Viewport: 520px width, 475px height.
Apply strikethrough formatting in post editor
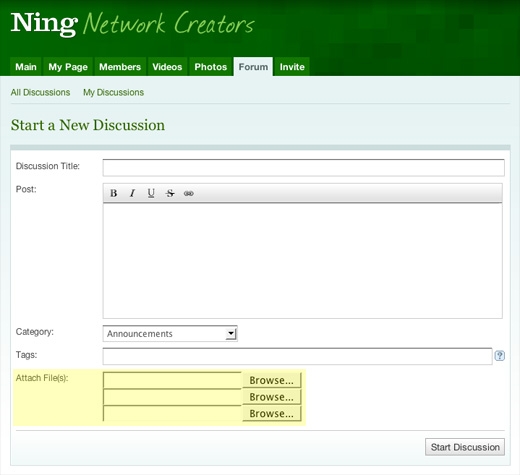(170, 193)
